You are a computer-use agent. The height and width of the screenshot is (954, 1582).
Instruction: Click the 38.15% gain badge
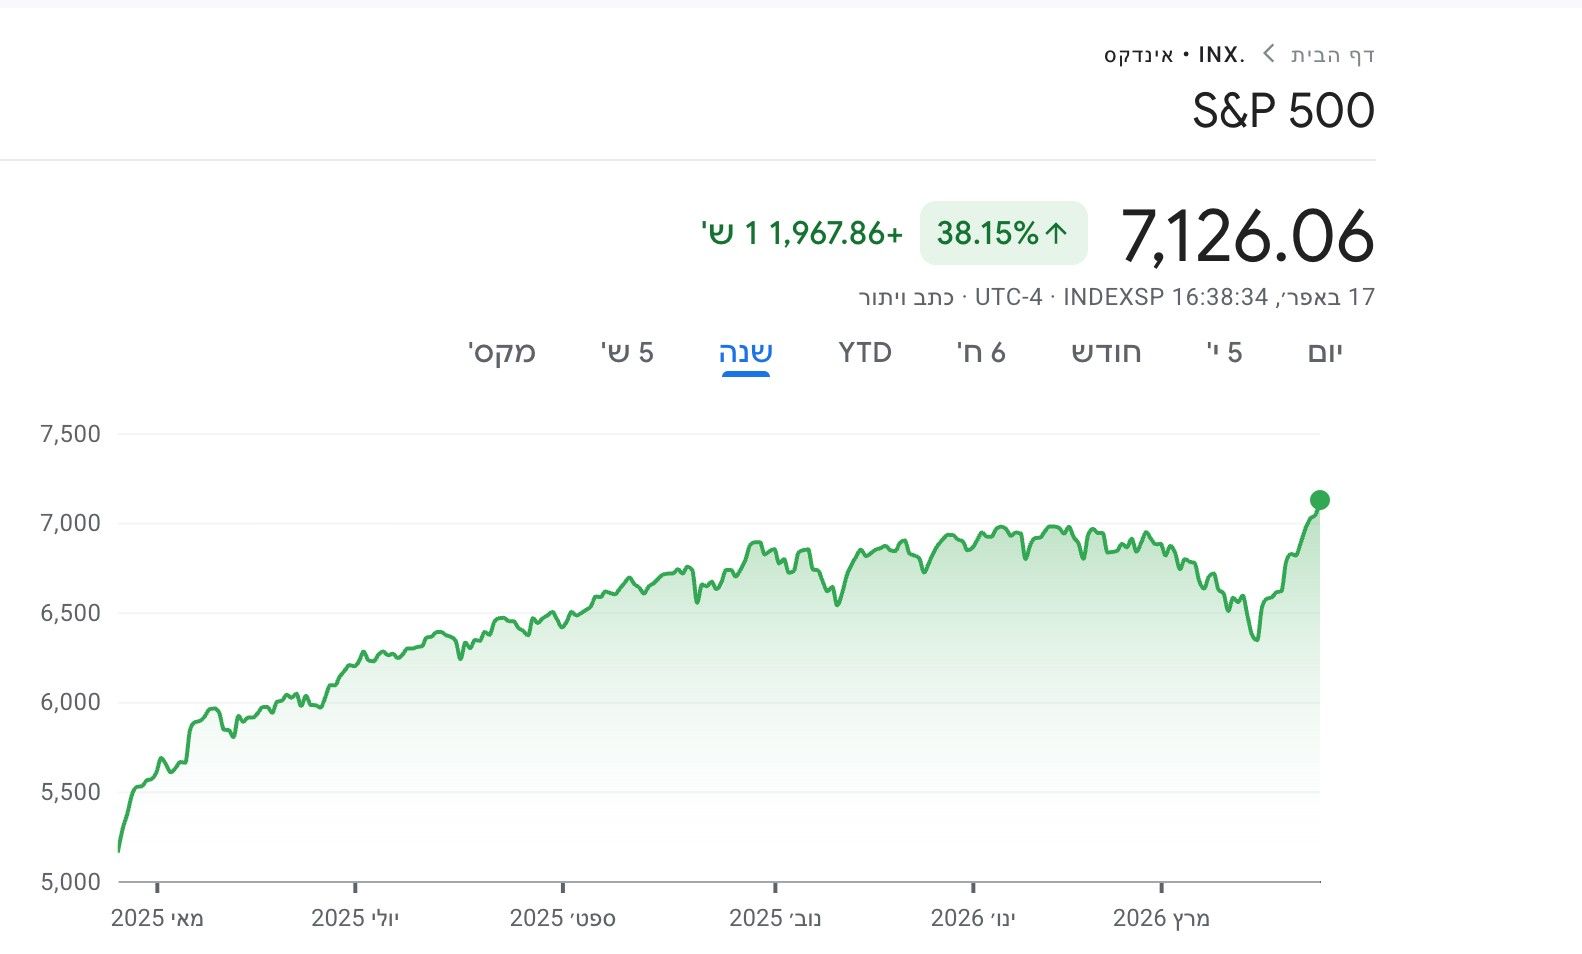point(1003,233)
